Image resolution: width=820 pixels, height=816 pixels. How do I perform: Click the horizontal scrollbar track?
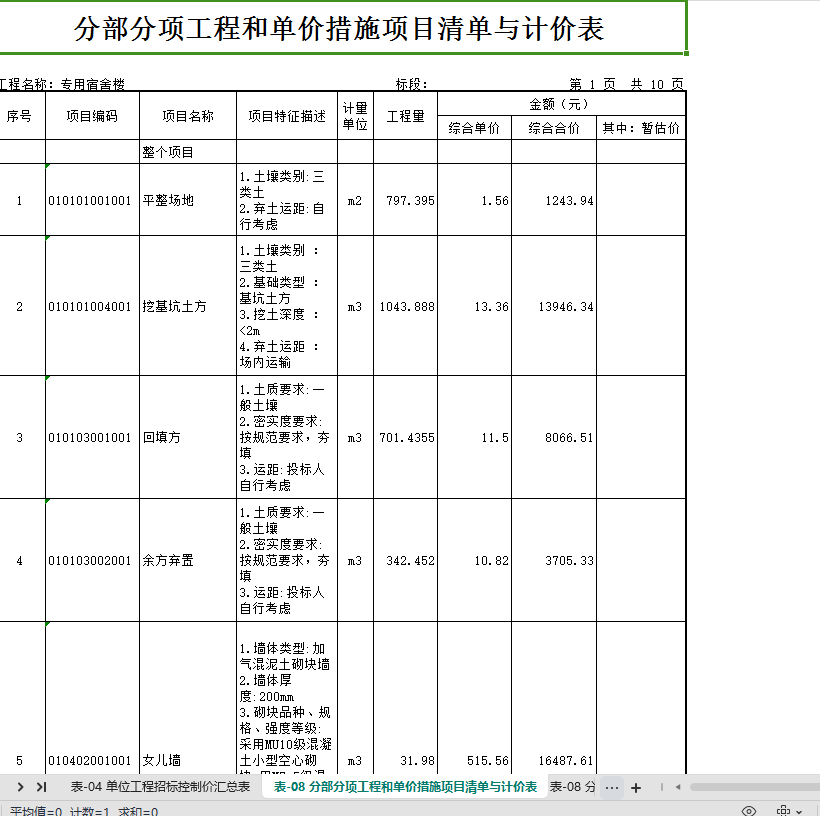coord(755,787)
